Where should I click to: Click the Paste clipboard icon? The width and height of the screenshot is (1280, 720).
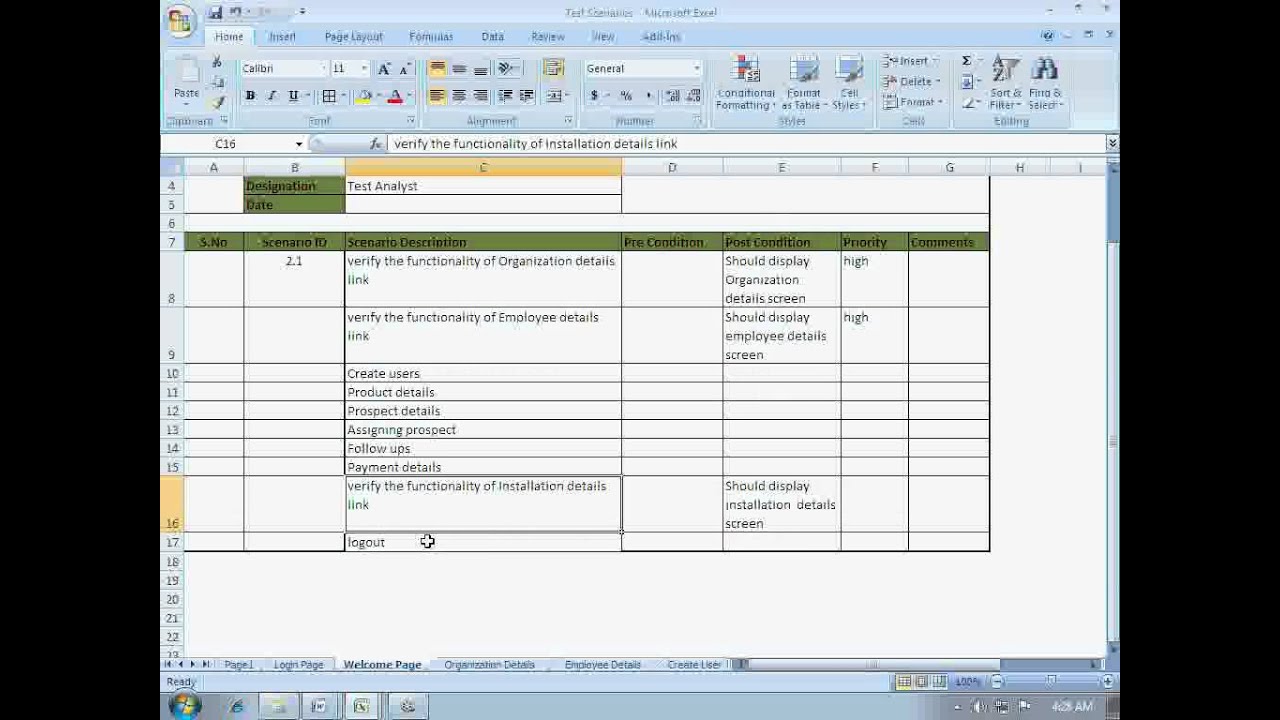[x=187, y=72]
